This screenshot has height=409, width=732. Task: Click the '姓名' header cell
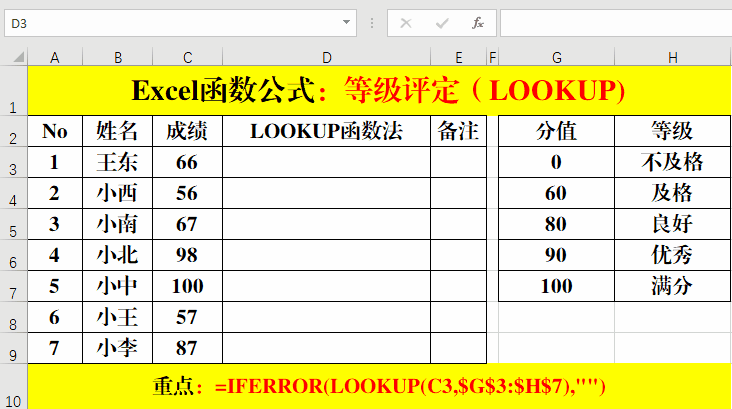(118, 131)
